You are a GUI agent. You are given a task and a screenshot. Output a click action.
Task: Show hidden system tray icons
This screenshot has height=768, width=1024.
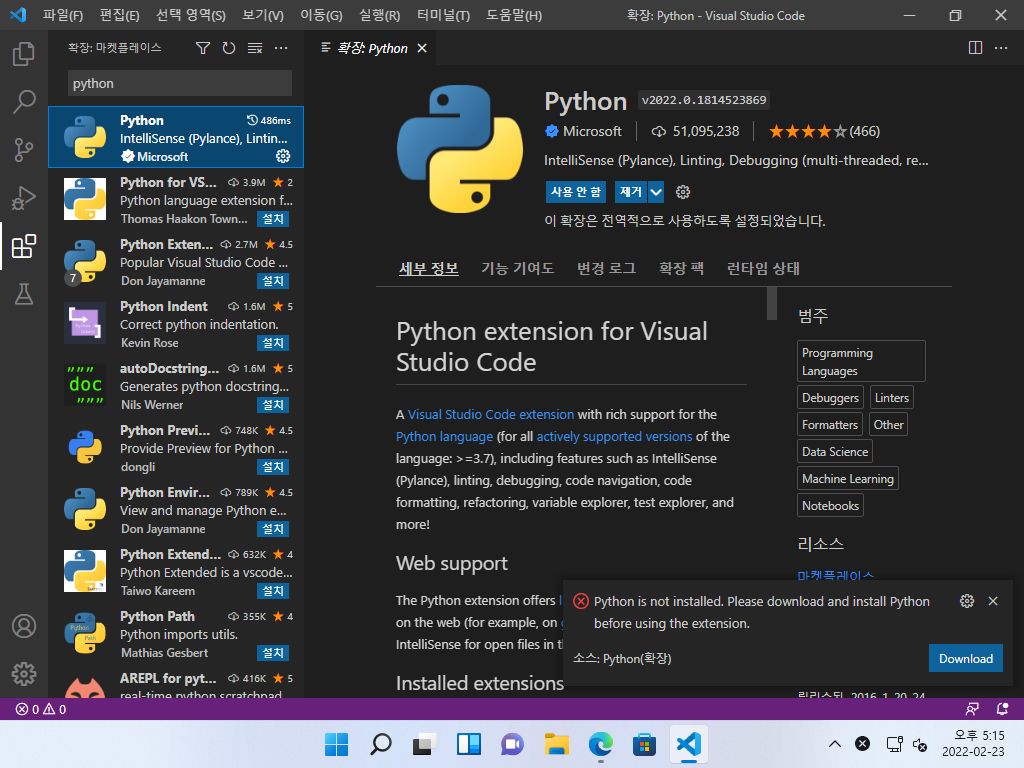(x=835, y=744)
